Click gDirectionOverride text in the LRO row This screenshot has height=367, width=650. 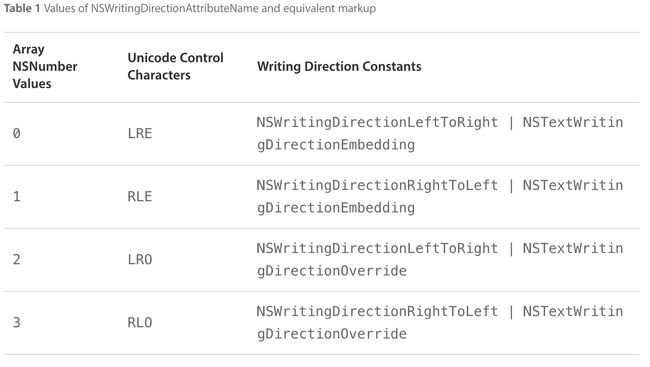332,271
